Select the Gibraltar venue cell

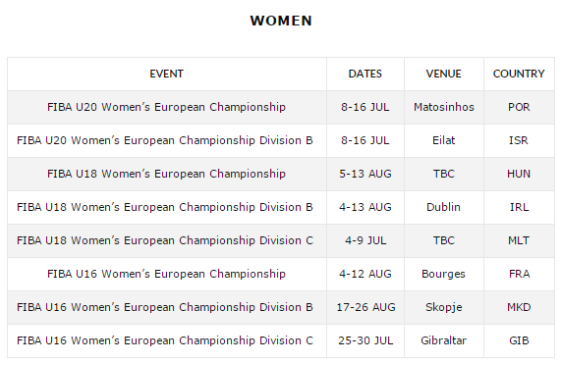(x=444, y=341)
